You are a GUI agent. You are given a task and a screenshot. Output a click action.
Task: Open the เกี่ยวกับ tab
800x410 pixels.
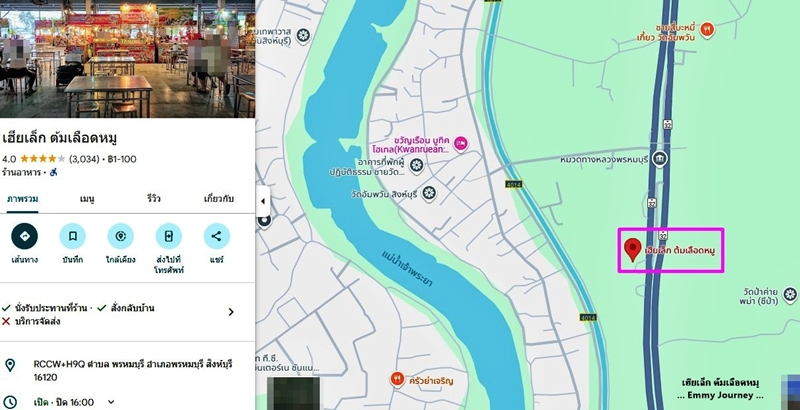219,199
